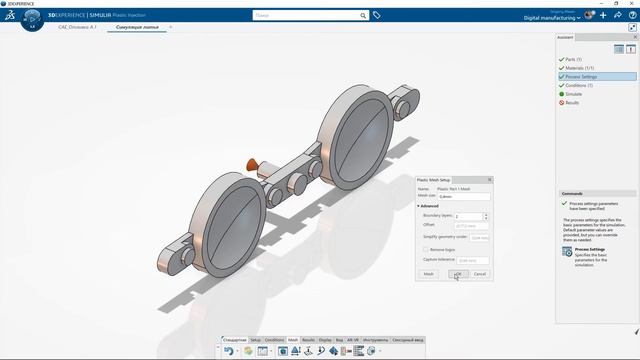
Task: Click the Undo icon in the action bar
Action: 229,351
